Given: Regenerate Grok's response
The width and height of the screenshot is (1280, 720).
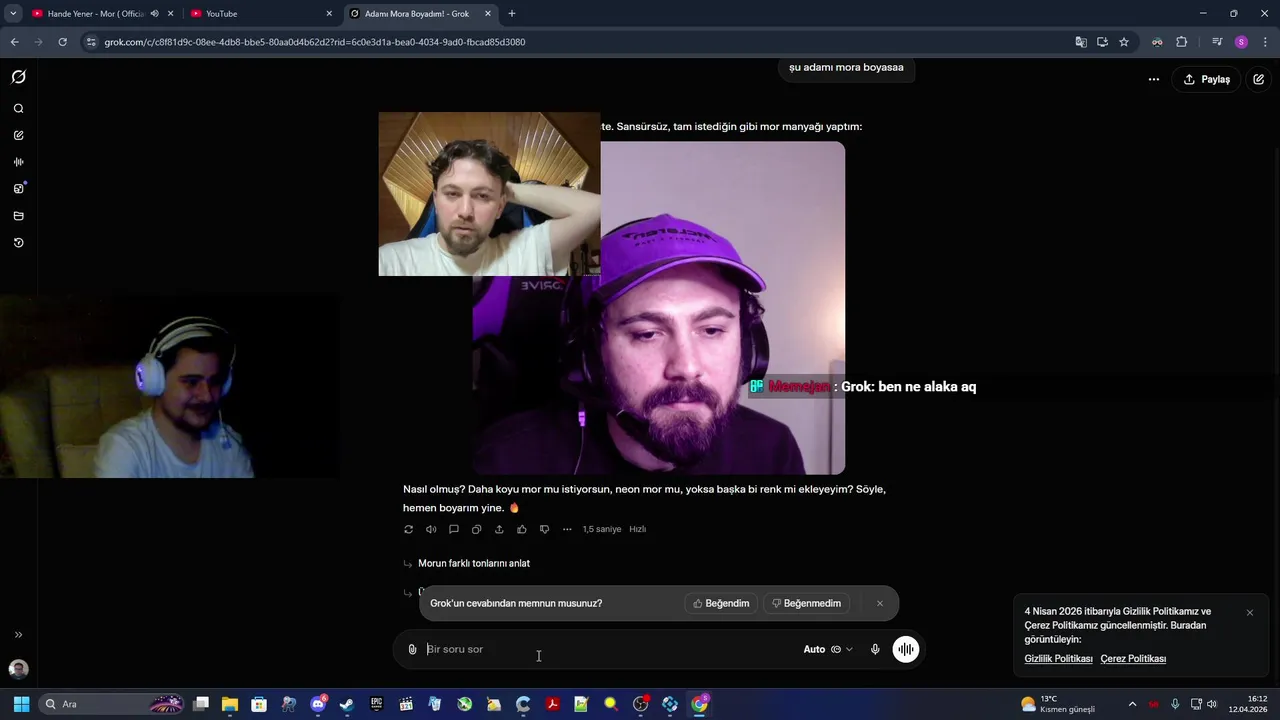Looking at the screenshot, I should (408, 529).
